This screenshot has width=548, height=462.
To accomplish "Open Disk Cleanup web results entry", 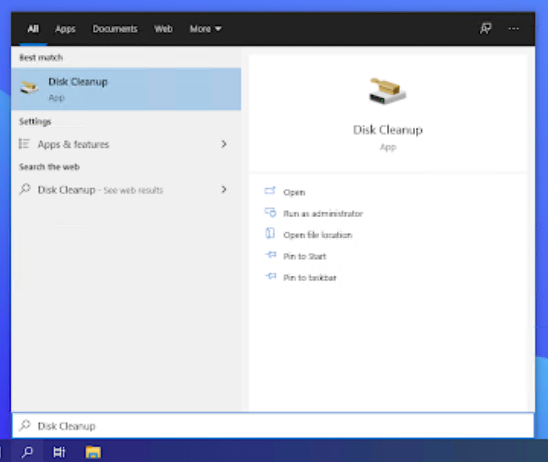I will coord(126,190).
